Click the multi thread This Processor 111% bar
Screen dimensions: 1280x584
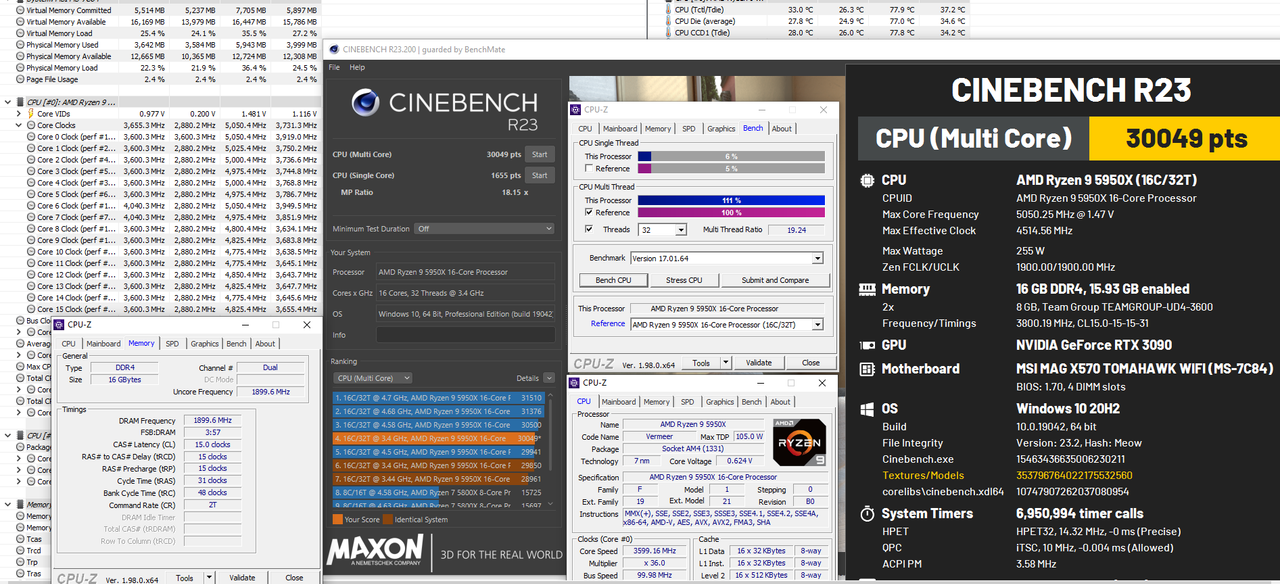731,200
